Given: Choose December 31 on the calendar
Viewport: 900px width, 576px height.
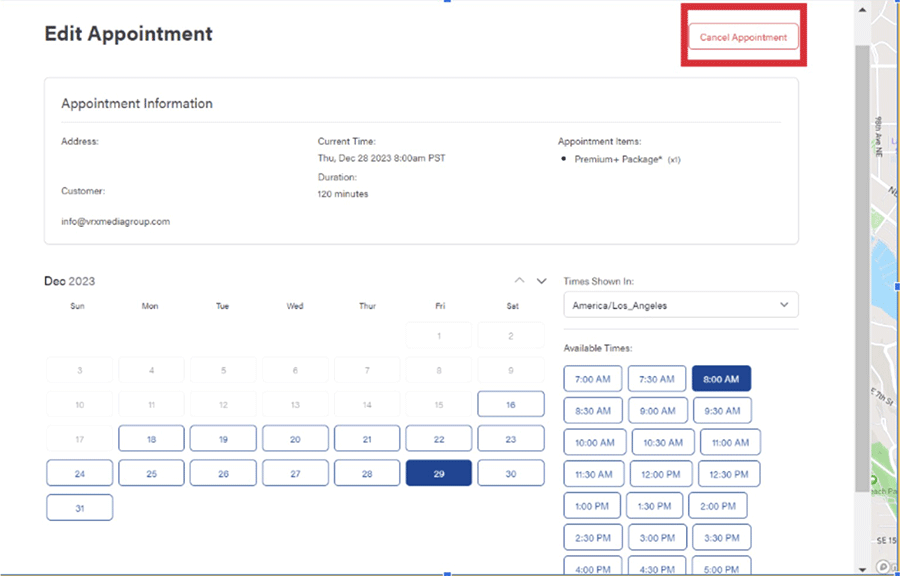Looking at the screenshot, I should 79,508.
